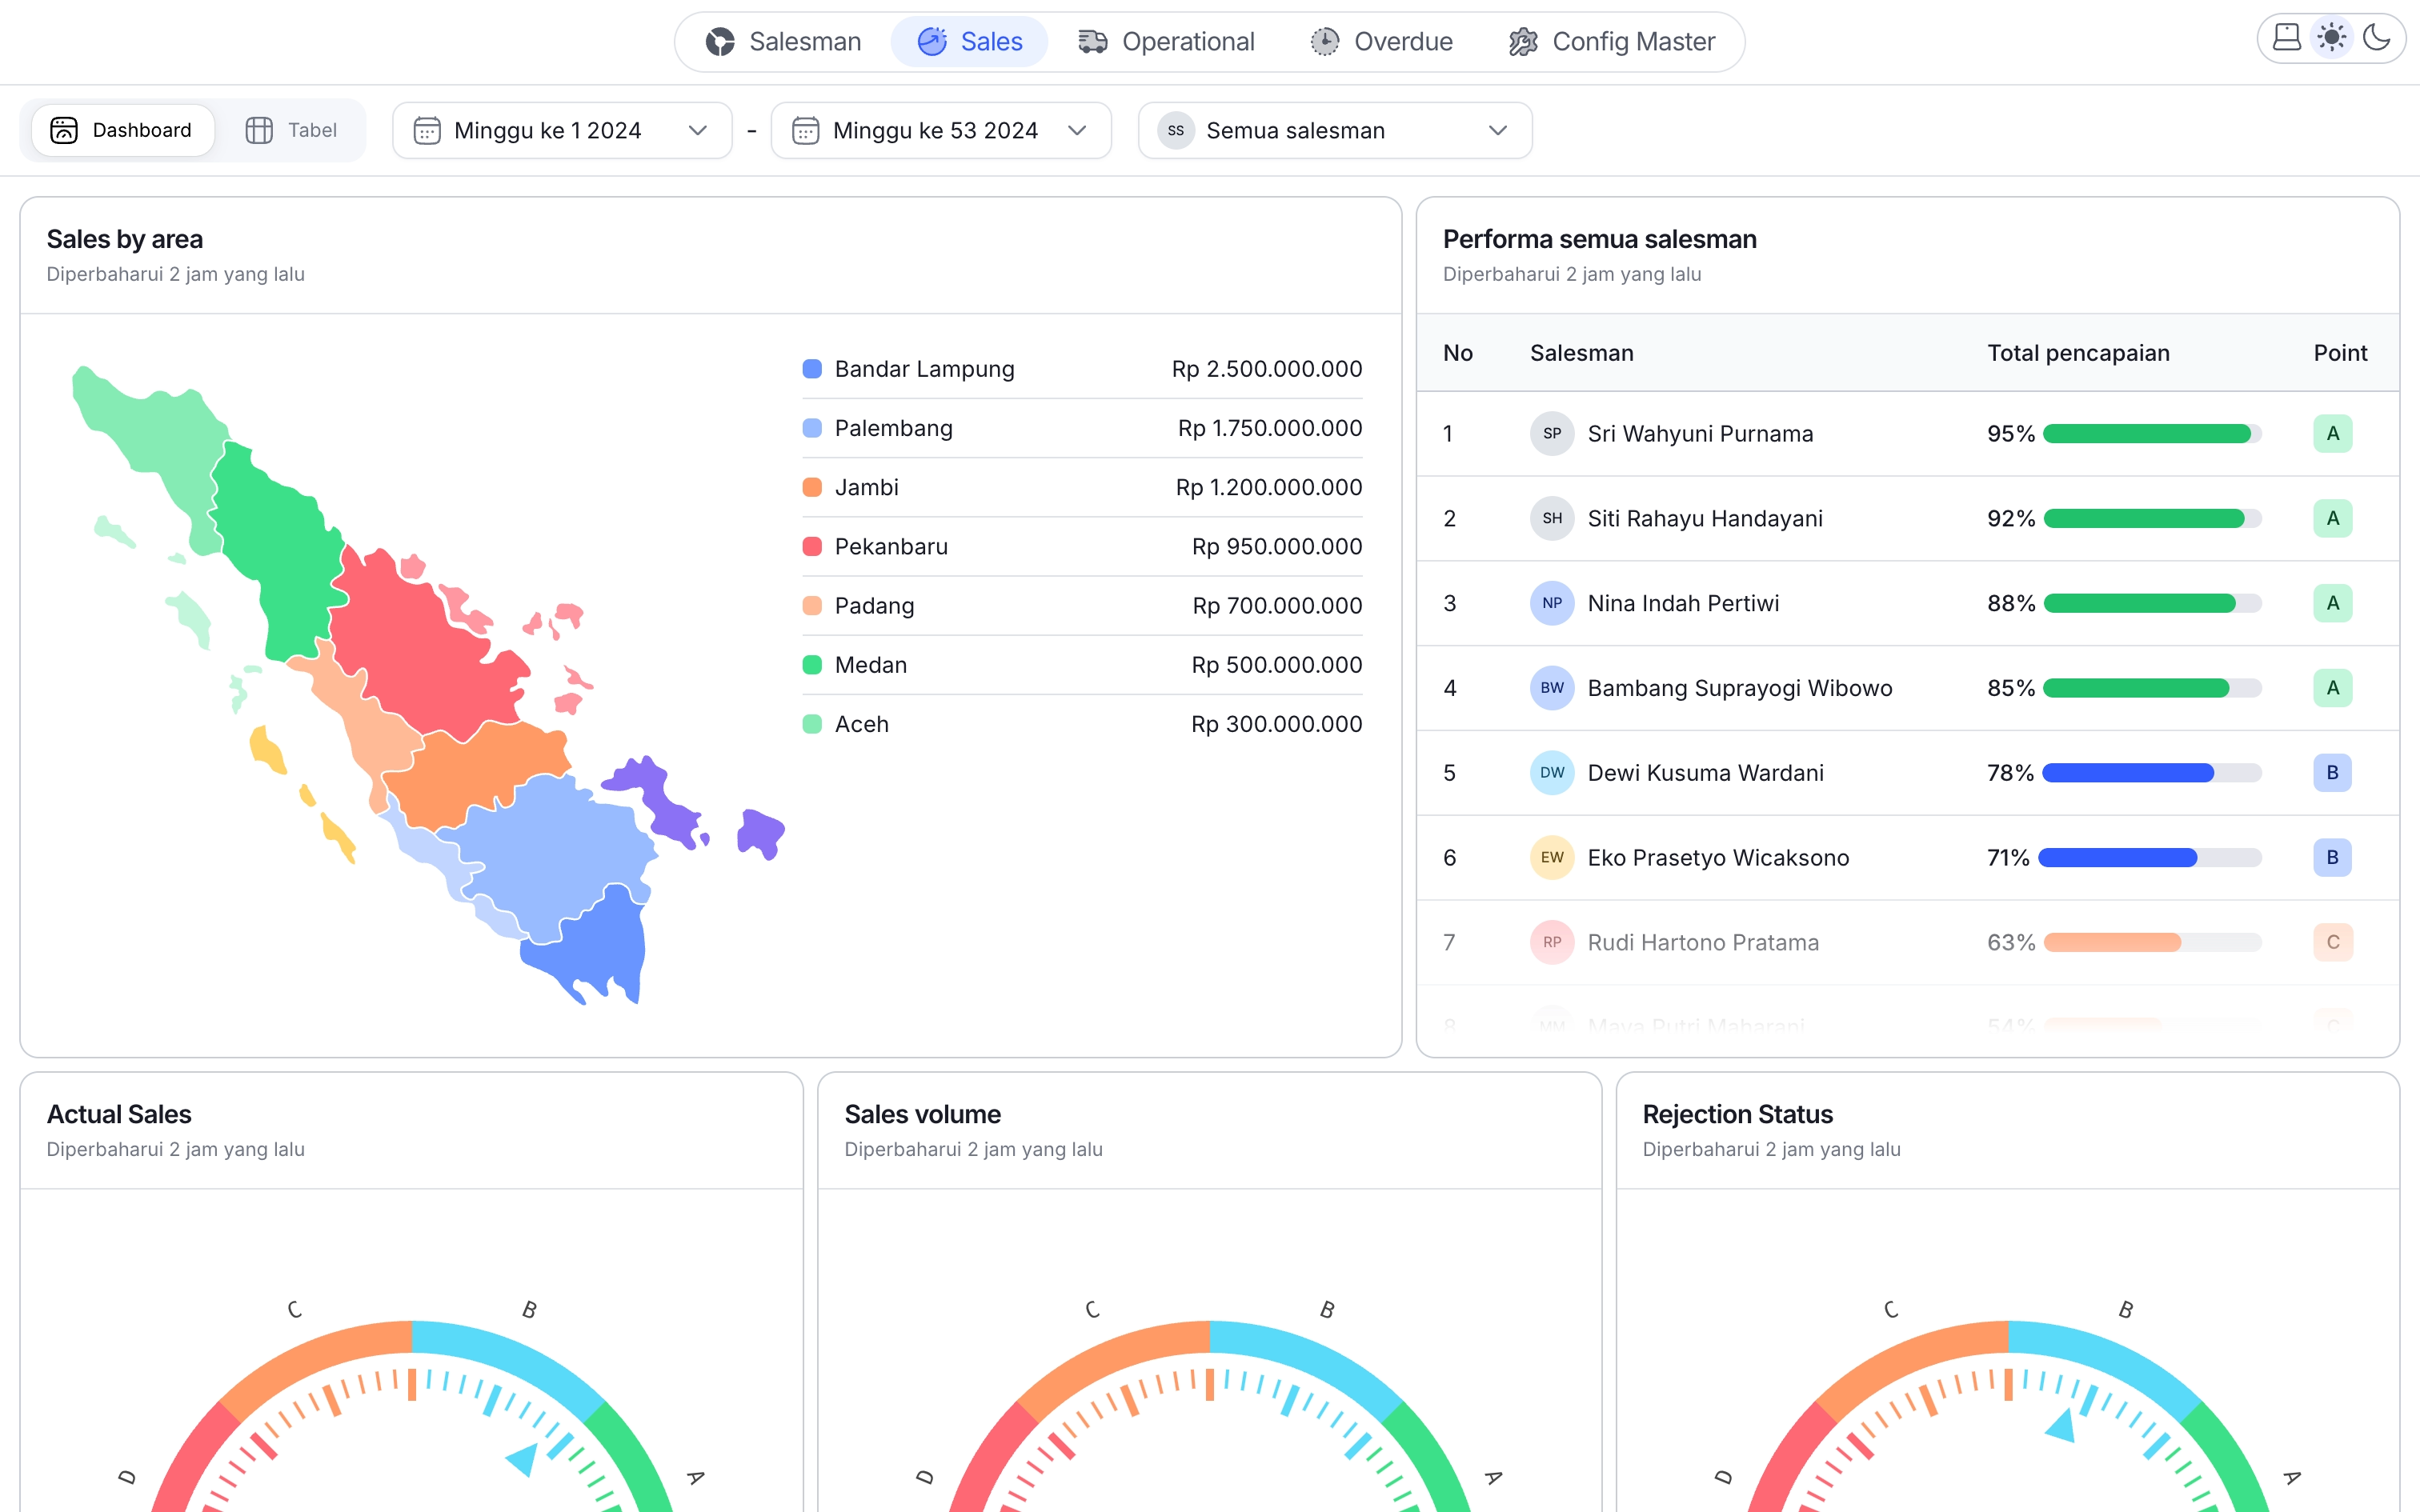This screenshot has height=1512, width=2420.
Task: Click the BW avatar of Bambang
Action: (1552, 688)
